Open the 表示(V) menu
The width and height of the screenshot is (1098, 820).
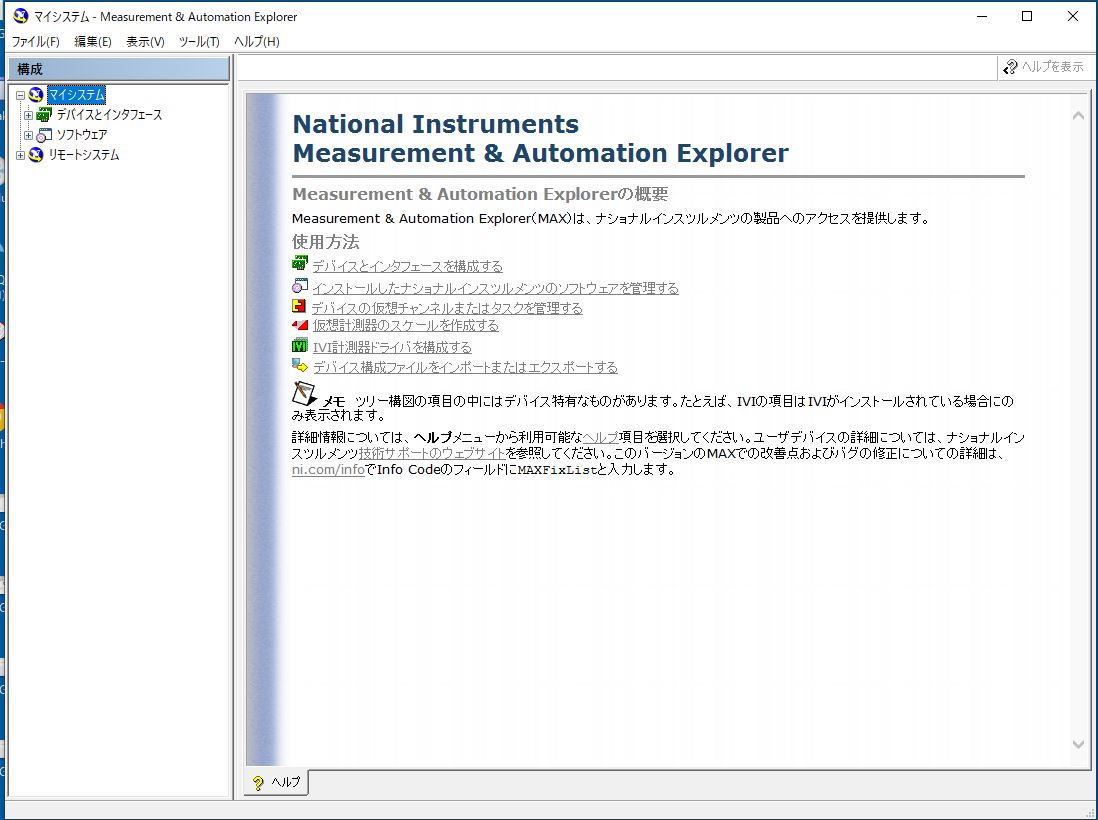coord(145,42)
